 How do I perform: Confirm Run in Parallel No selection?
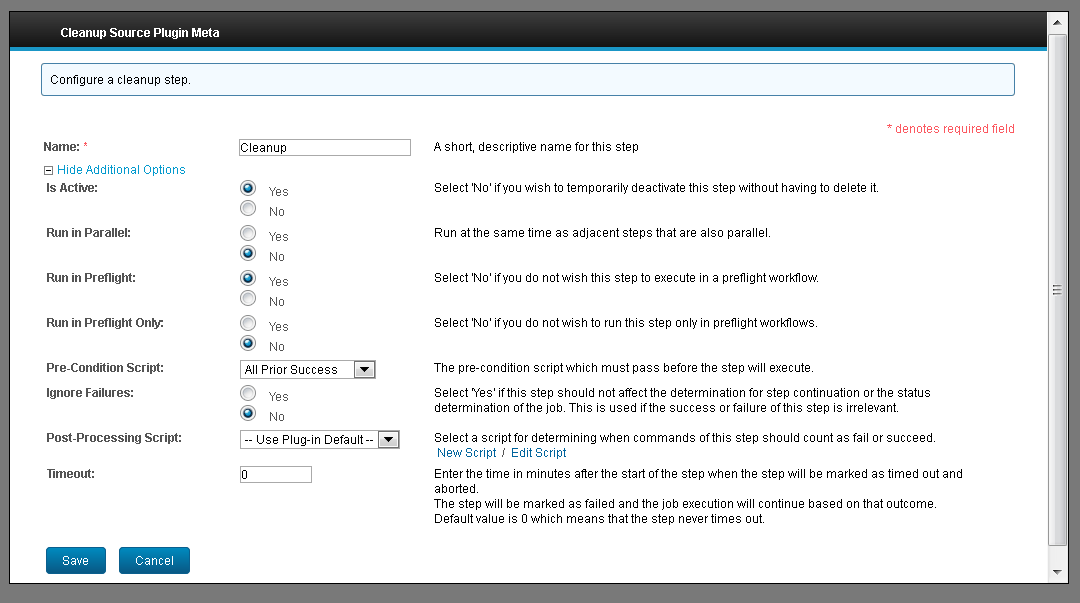(x=248, y=252)
